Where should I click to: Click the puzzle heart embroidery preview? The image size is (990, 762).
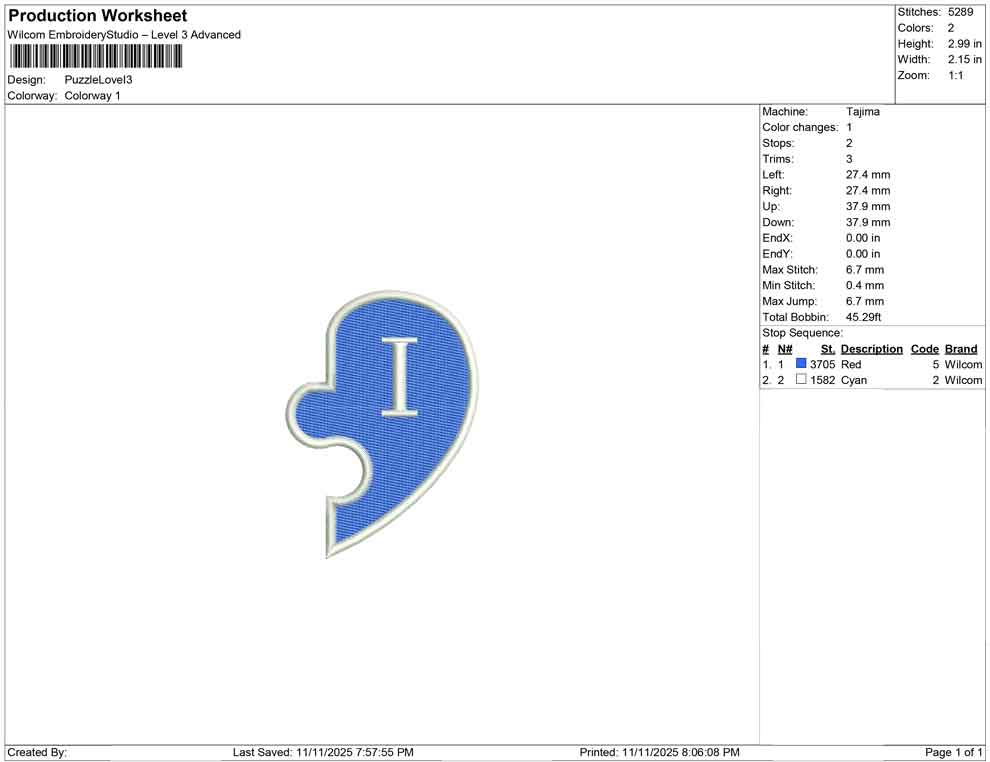coord(382,424)
